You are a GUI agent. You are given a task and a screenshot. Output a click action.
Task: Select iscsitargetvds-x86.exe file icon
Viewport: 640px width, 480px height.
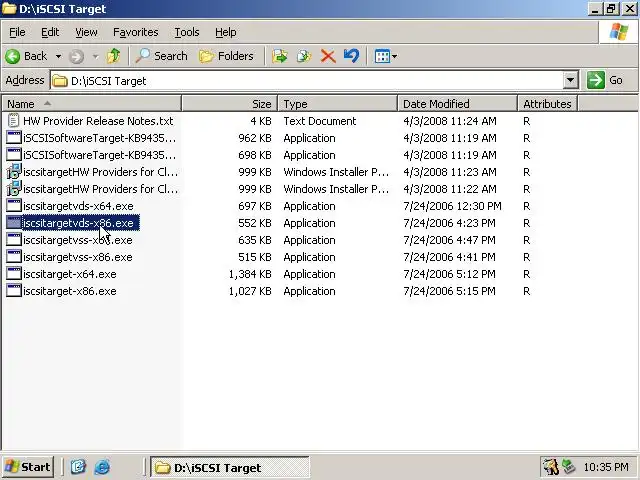[13, 223]
